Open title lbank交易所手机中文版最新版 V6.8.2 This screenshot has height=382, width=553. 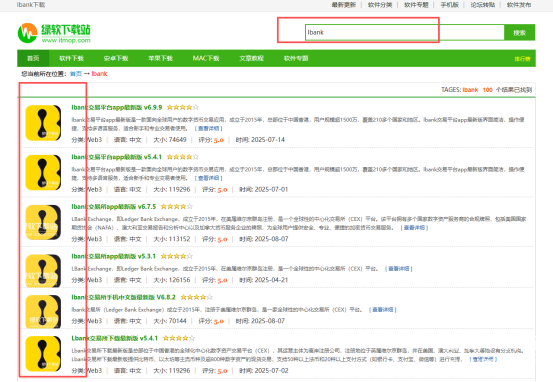[123, 297]
